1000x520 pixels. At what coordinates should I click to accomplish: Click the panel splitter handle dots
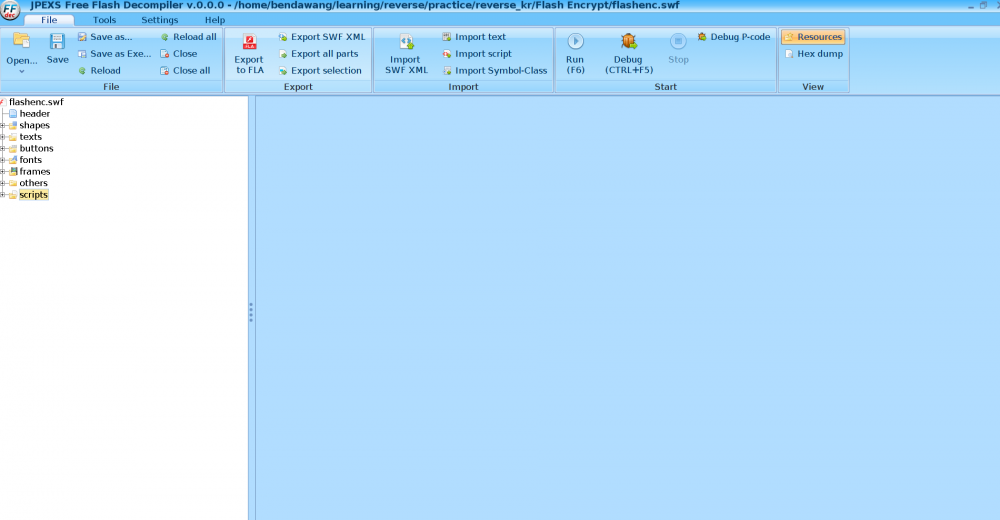(251, 312)
